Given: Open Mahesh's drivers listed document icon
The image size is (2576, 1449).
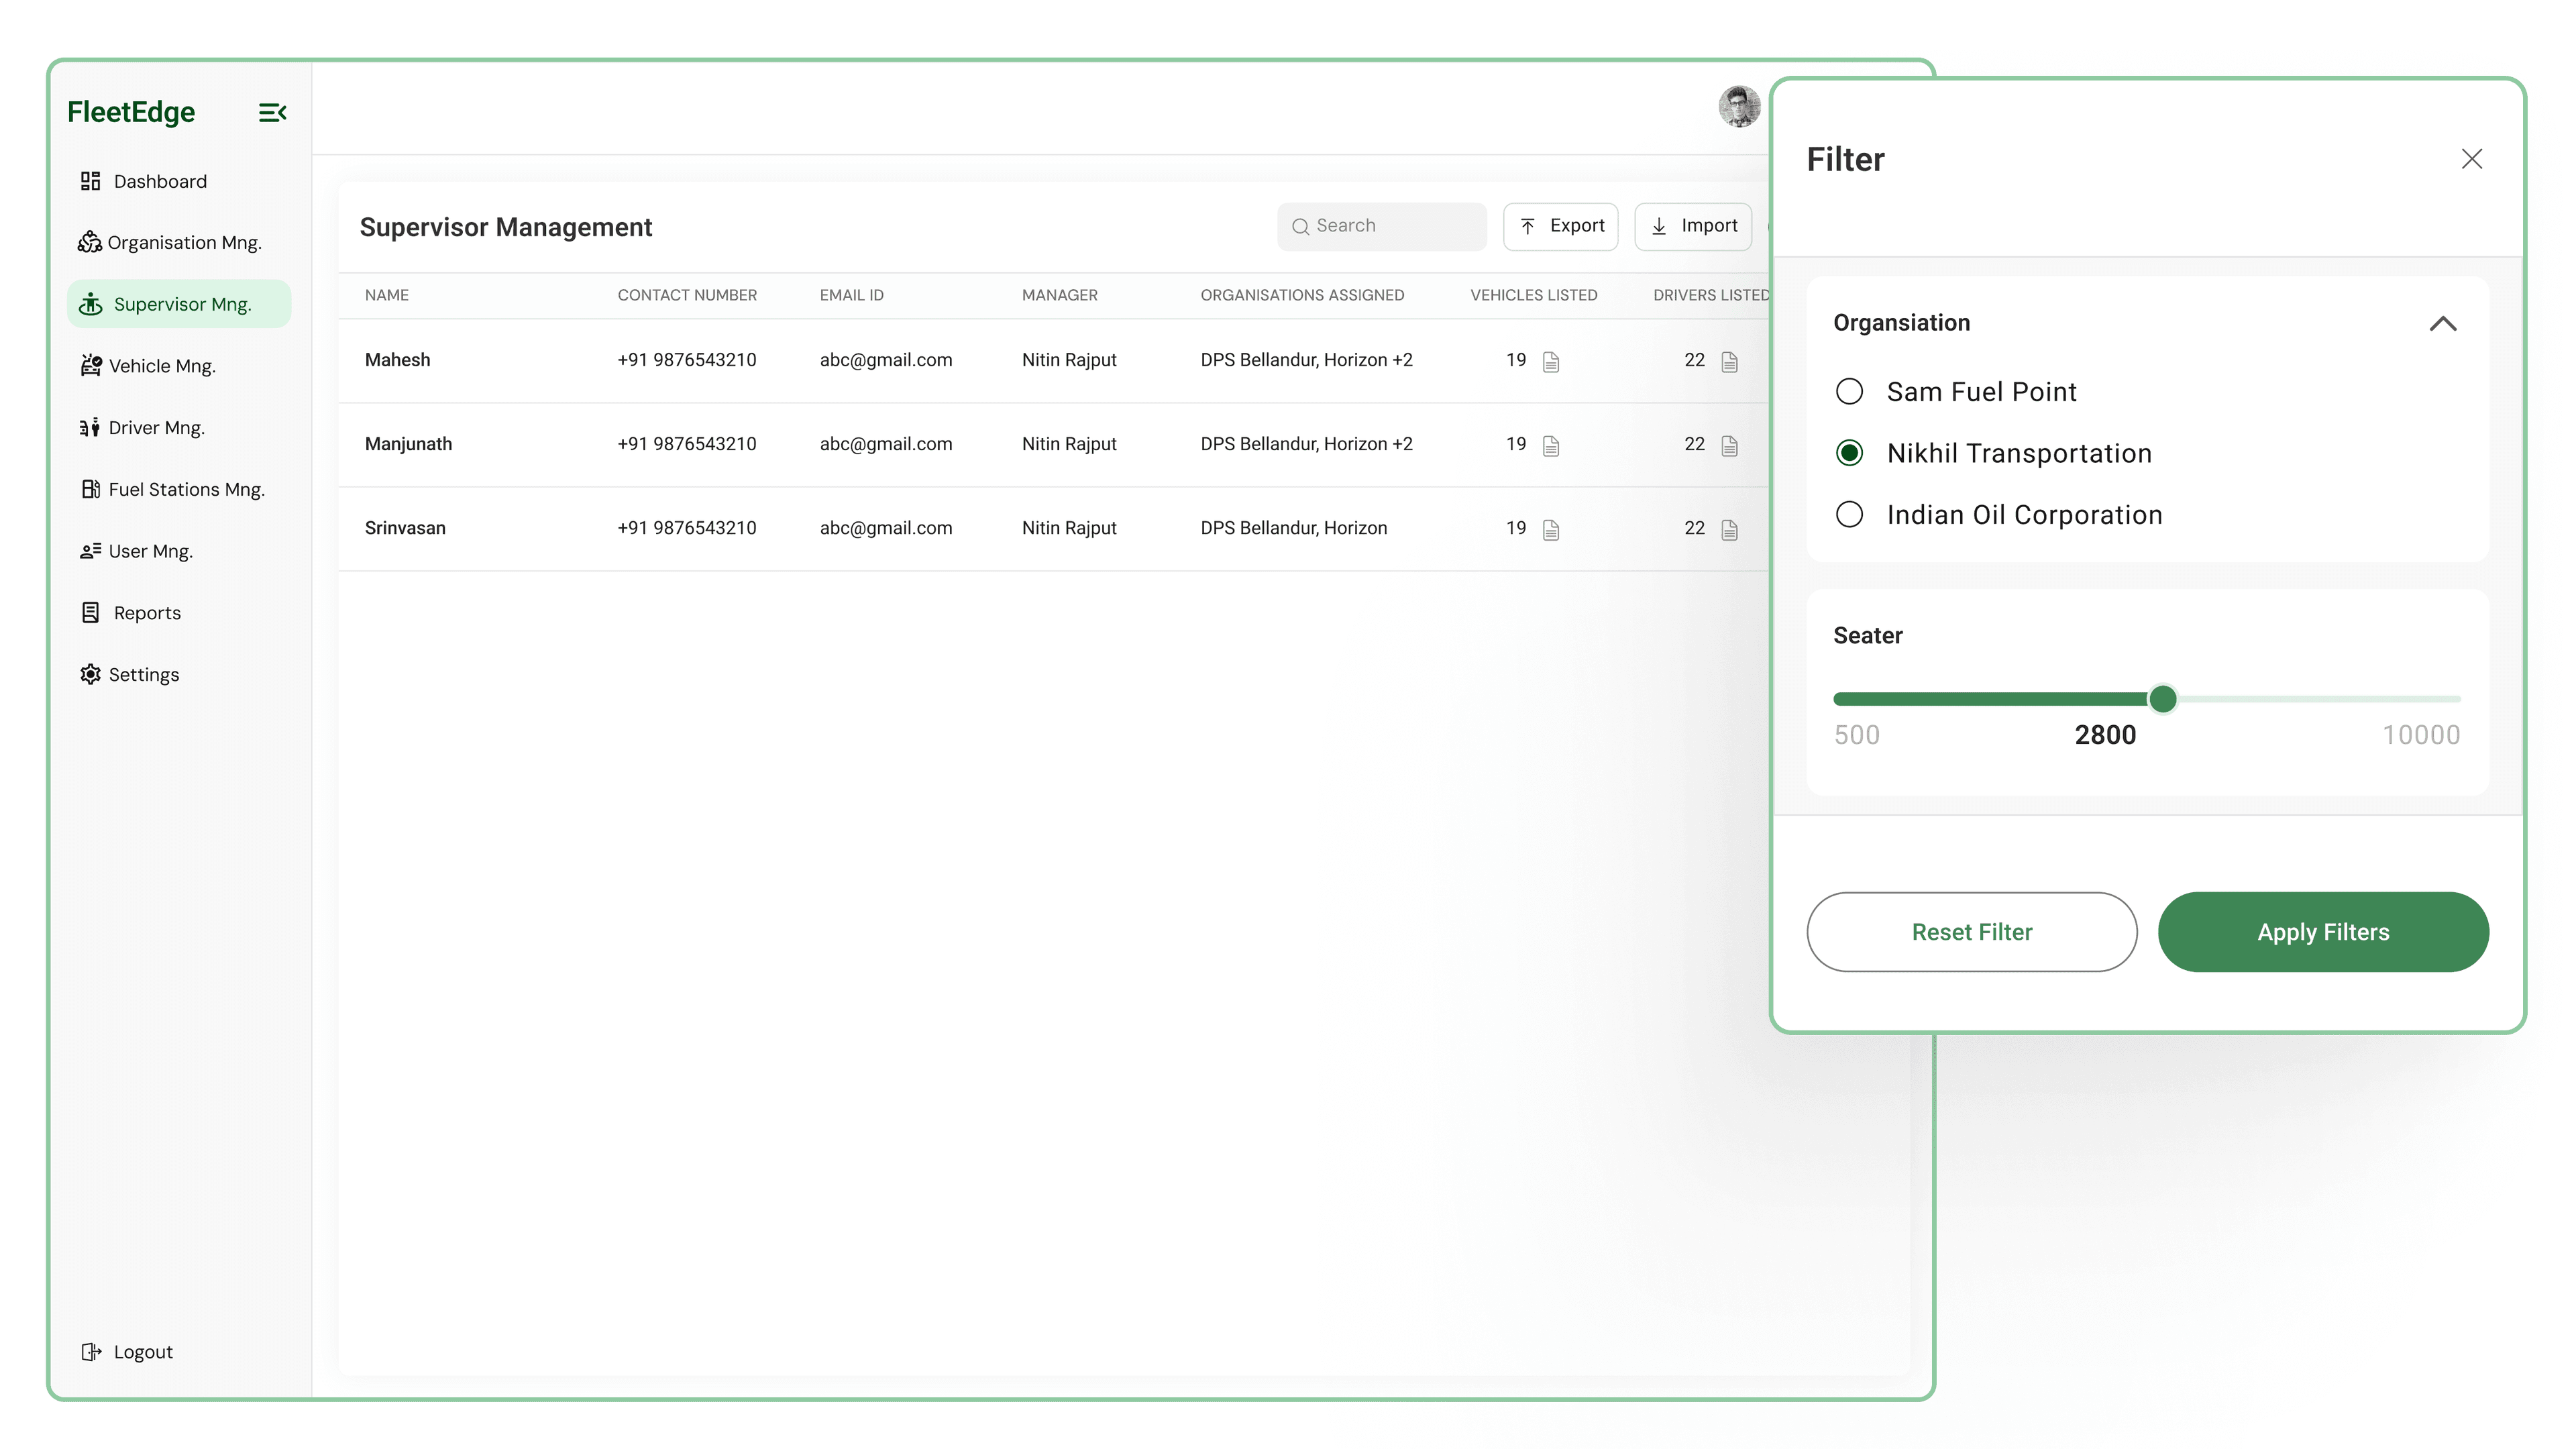Looking at the screenshot, I should 1730,361.
